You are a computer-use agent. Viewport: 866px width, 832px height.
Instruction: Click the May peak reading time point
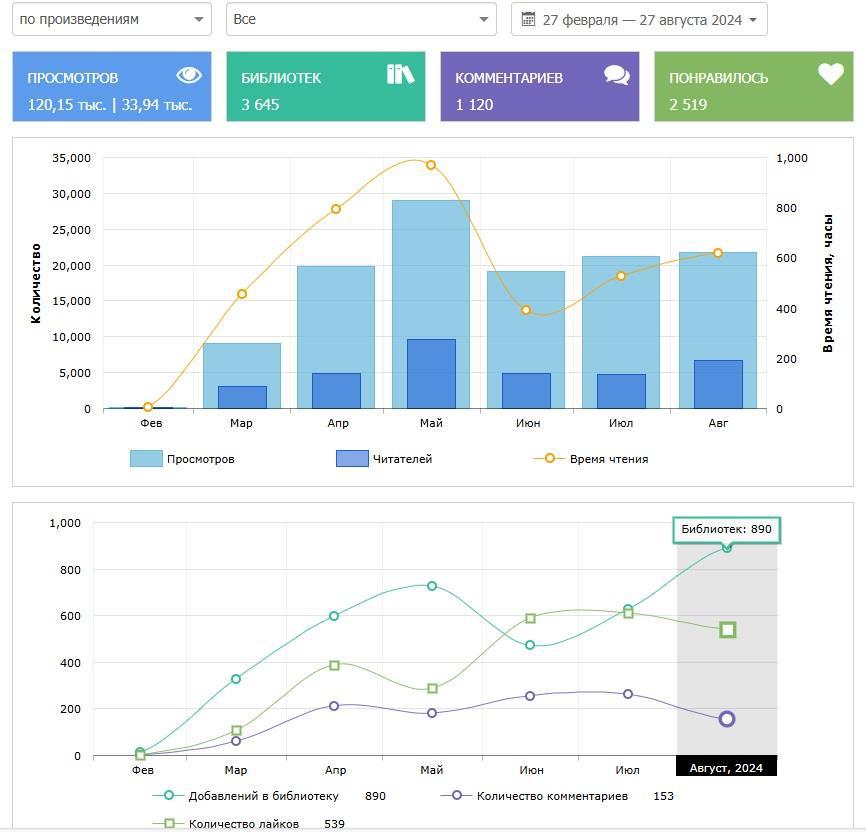431,165
